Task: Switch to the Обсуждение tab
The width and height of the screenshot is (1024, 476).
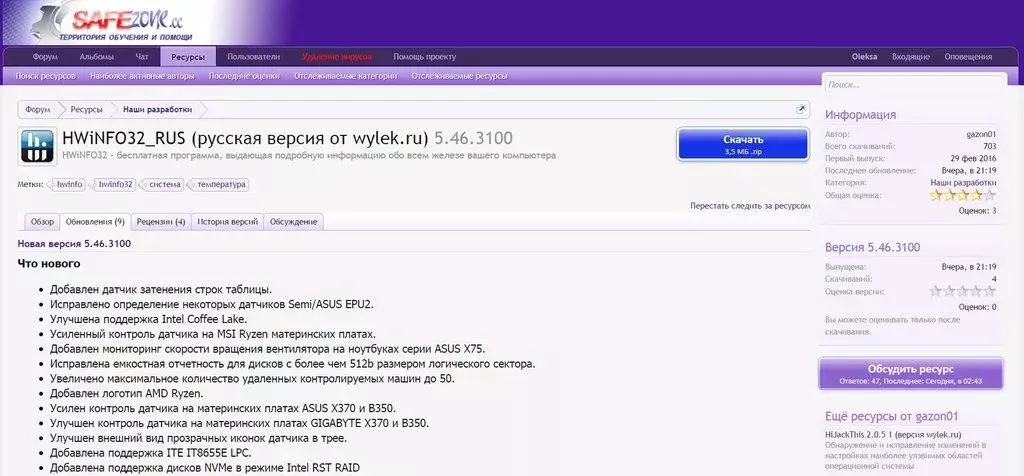Action: click(294, 222)
